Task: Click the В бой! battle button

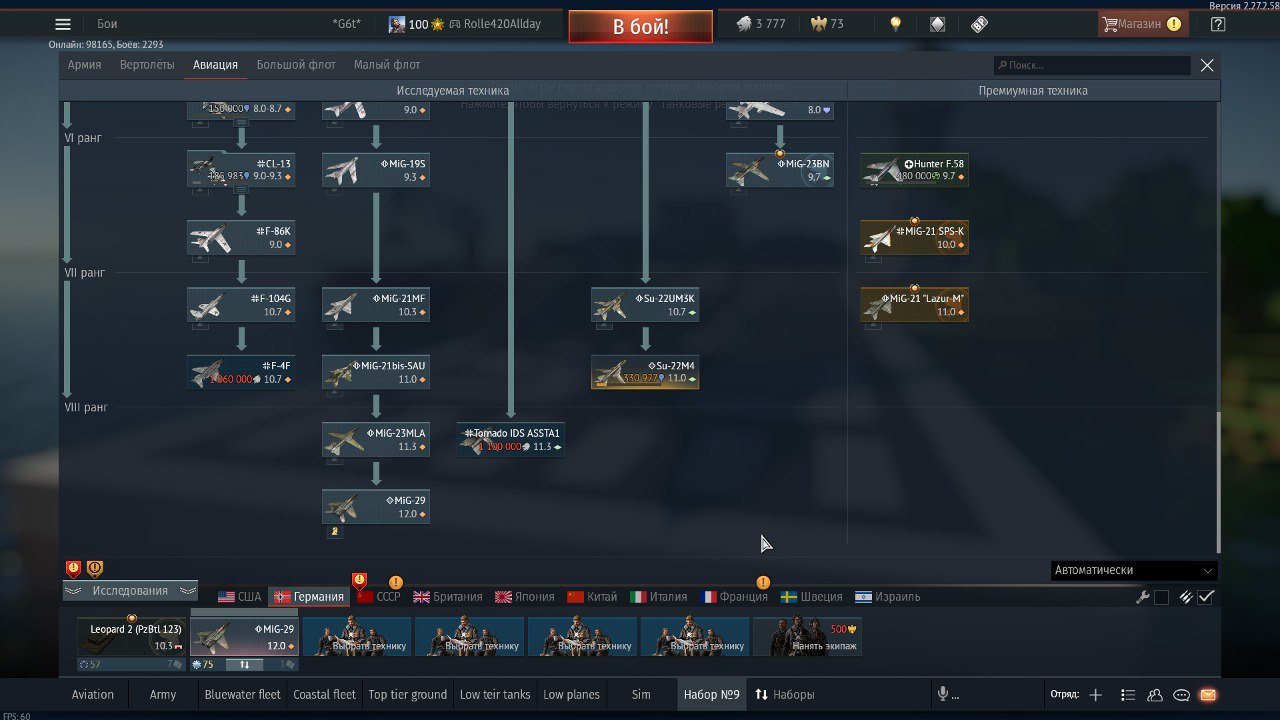Action: [641, 26]
